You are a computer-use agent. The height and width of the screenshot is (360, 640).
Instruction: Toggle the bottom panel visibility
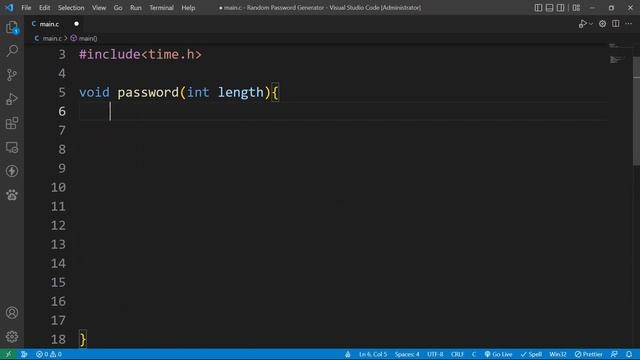click(549, 8)
